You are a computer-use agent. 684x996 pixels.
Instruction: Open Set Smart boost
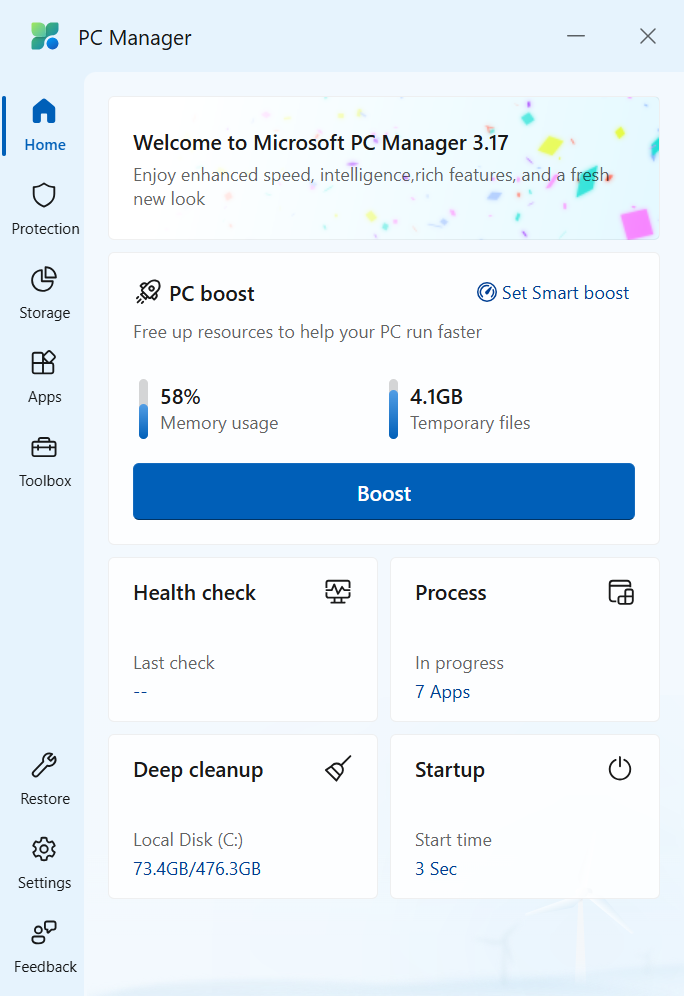click(x=552, y=292)
